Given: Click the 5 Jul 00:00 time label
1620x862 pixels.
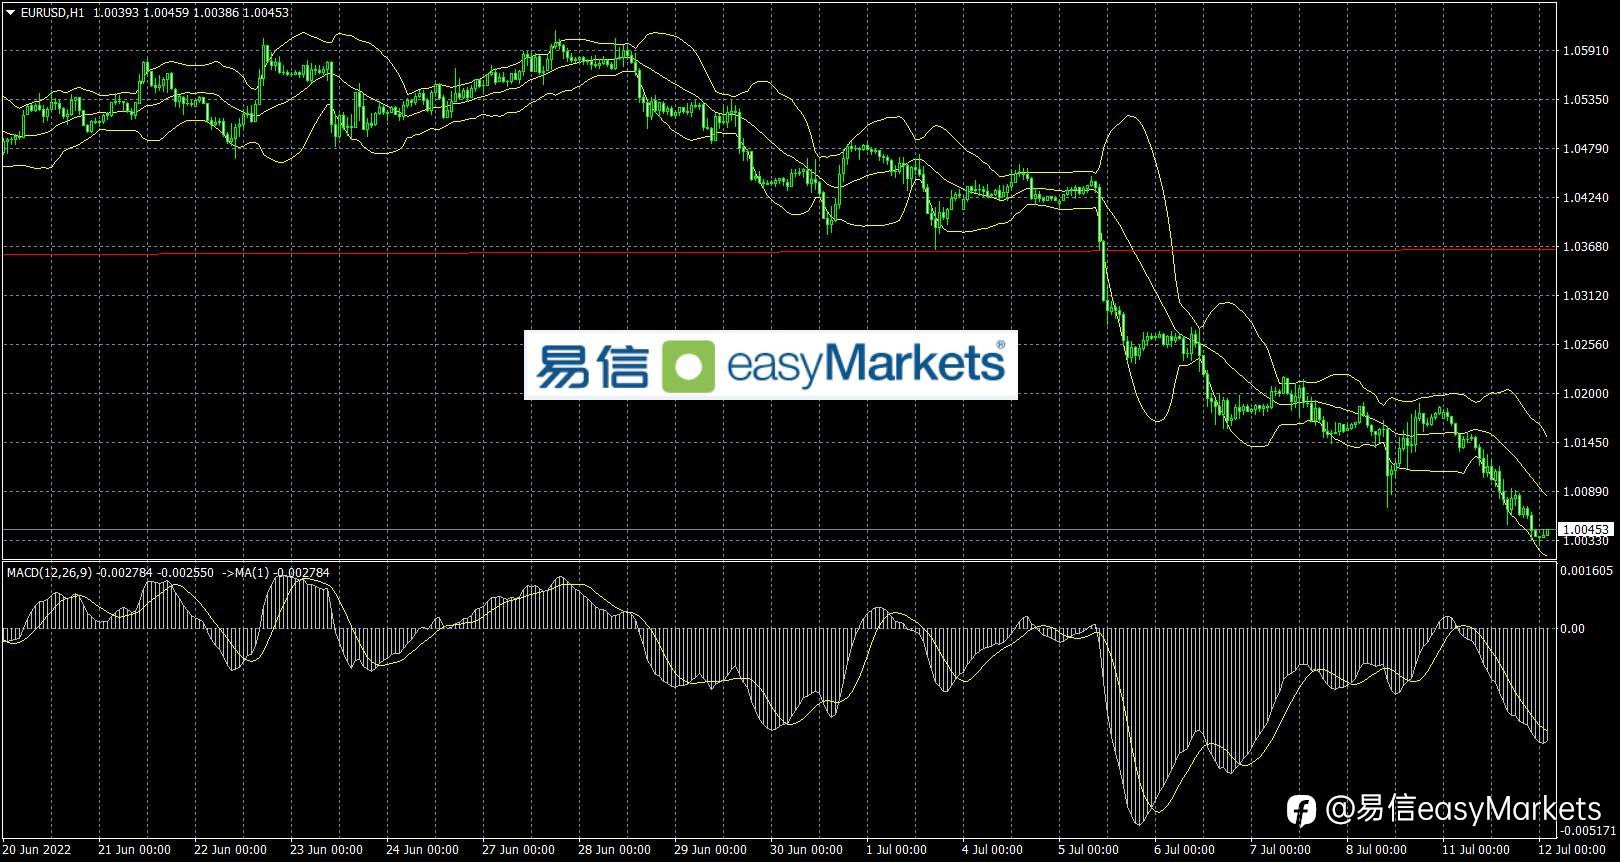Looking at the screenshot, I should [1088, 850].
